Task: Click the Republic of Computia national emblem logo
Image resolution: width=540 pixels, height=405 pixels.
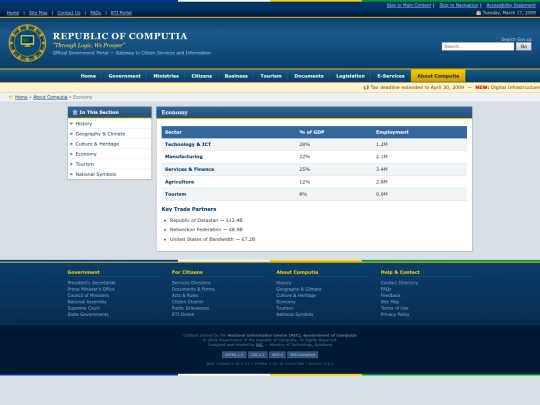Action: [x=27, y=43]
